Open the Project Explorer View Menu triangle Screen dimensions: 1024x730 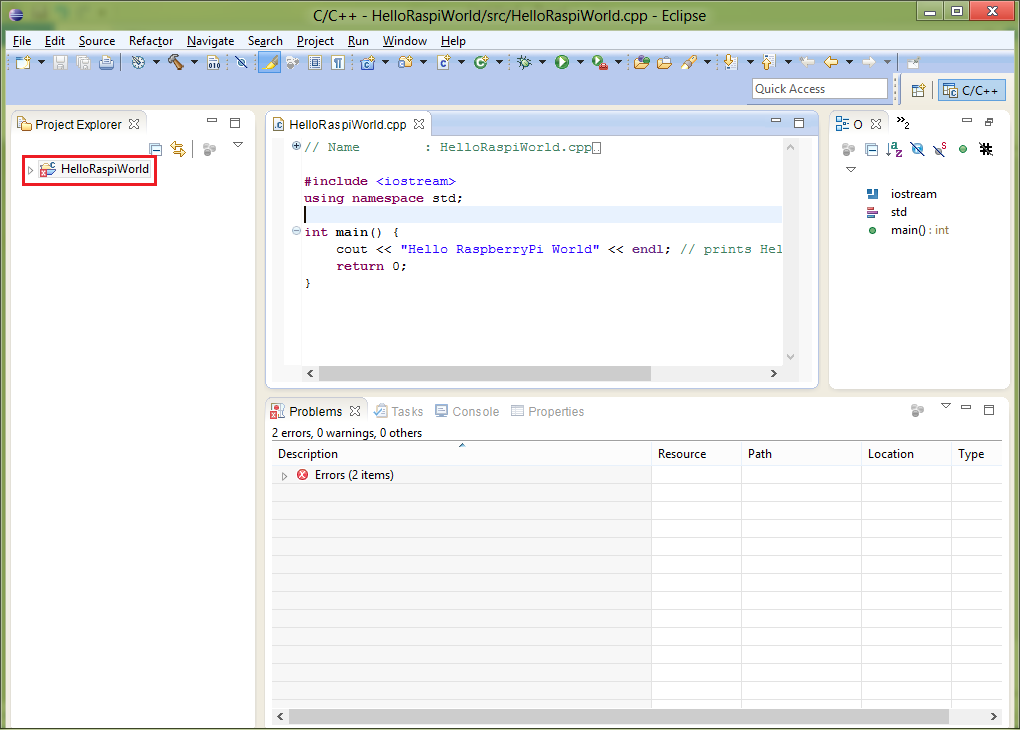[238, 145]
